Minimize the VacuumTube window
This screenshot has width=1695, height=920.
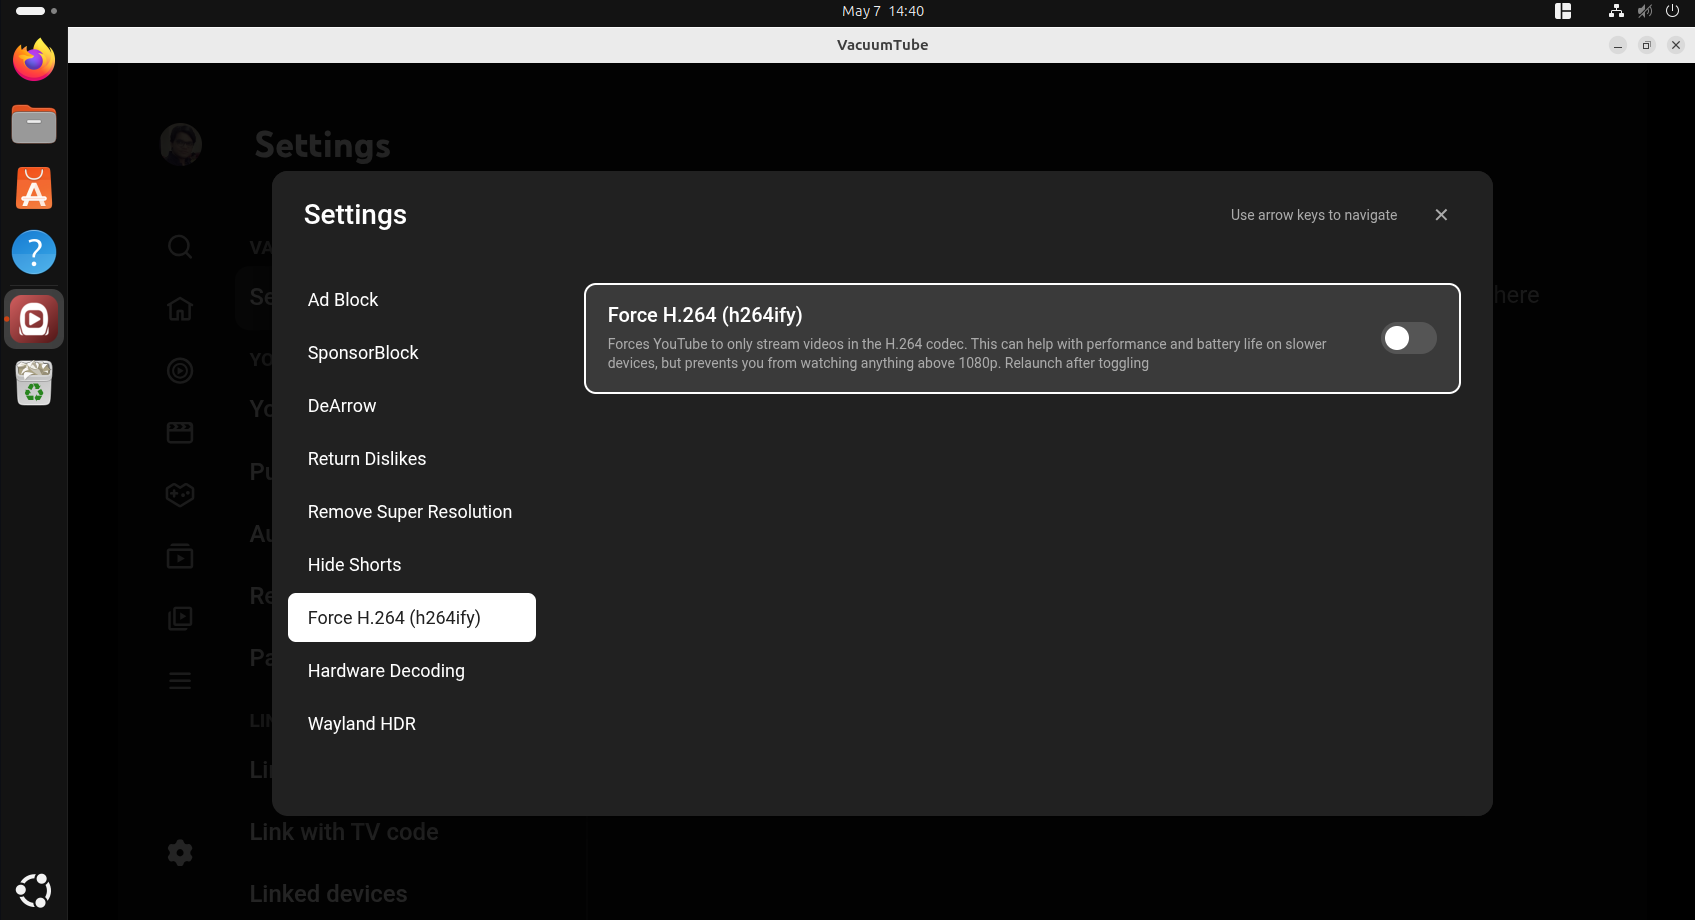pyautogui.click(x=1618, y=45)
